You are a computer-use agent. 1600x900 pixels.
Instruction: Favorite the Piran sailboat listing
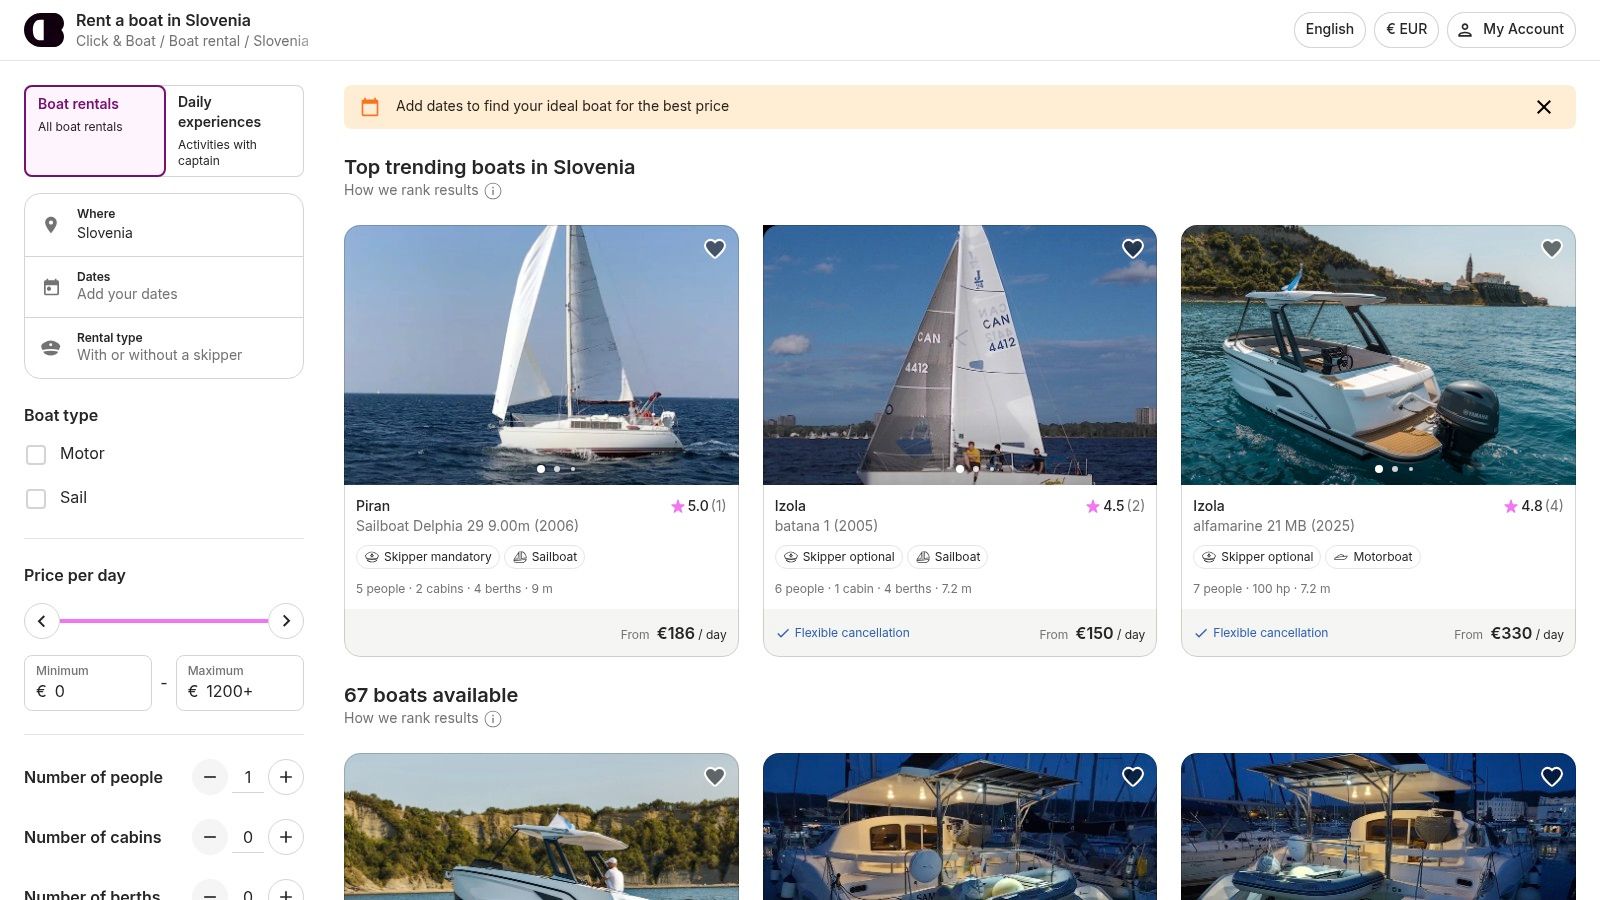tap(714, 248)
